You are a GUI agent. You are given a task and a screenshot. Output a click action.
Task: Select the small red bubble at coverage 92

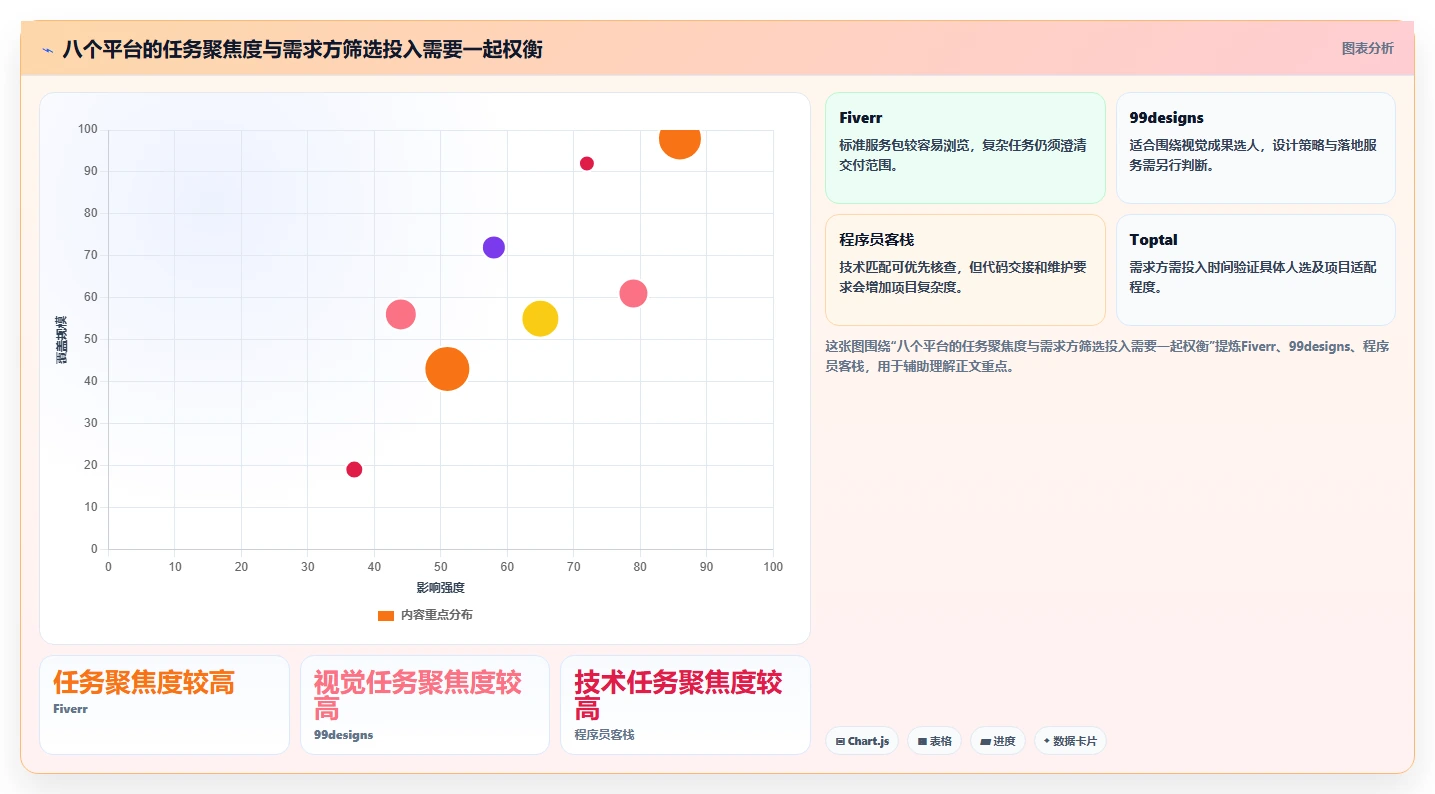pyautogui.click(x=587, y=163)
